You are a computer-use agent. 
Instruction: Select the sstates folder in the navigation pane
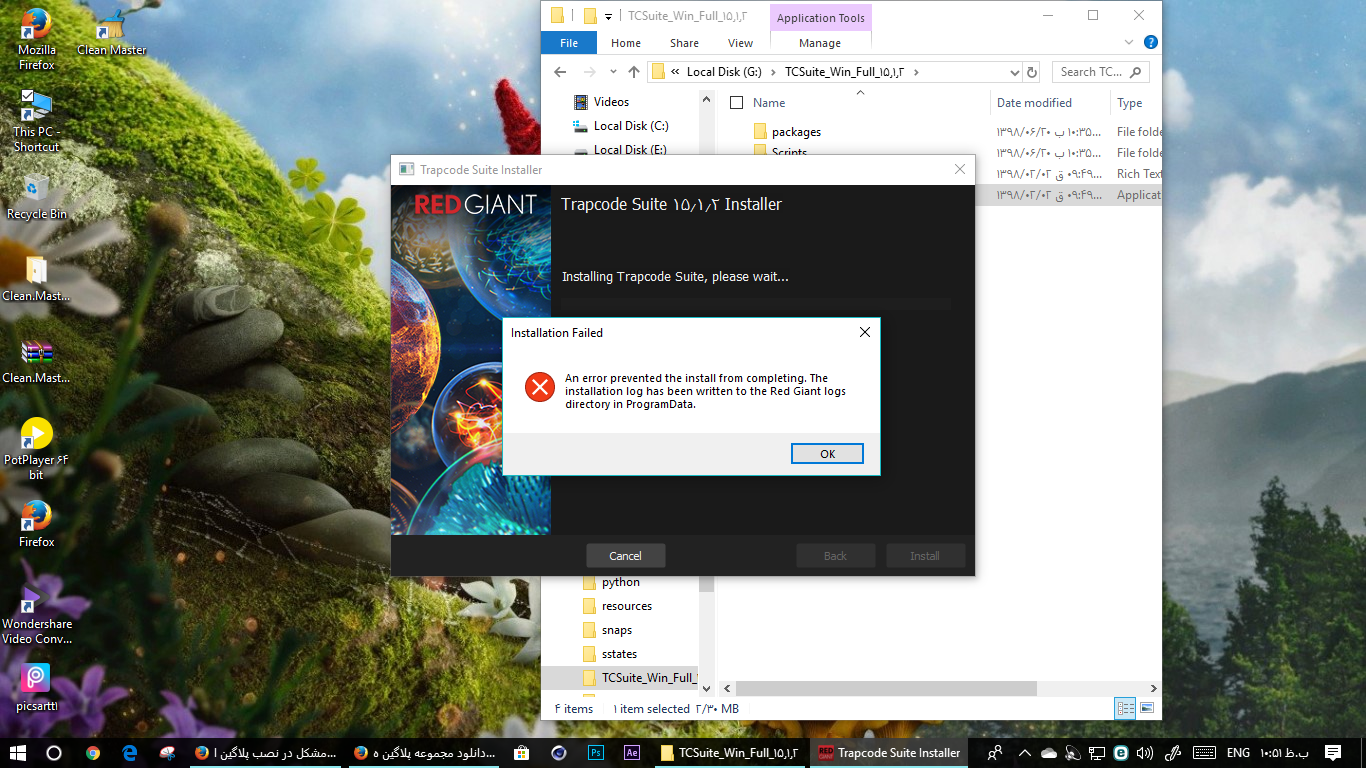pos(619,654)
